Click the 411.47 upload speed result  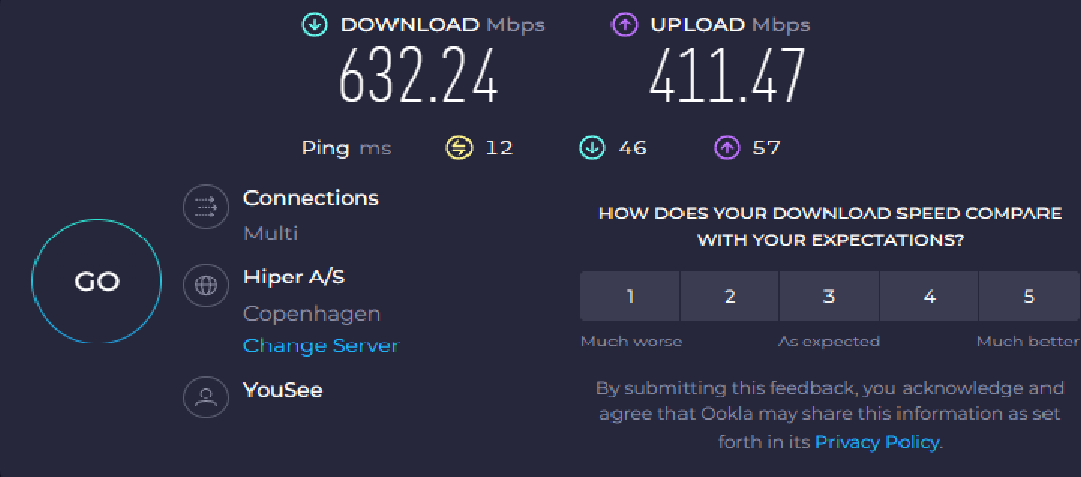727,77
